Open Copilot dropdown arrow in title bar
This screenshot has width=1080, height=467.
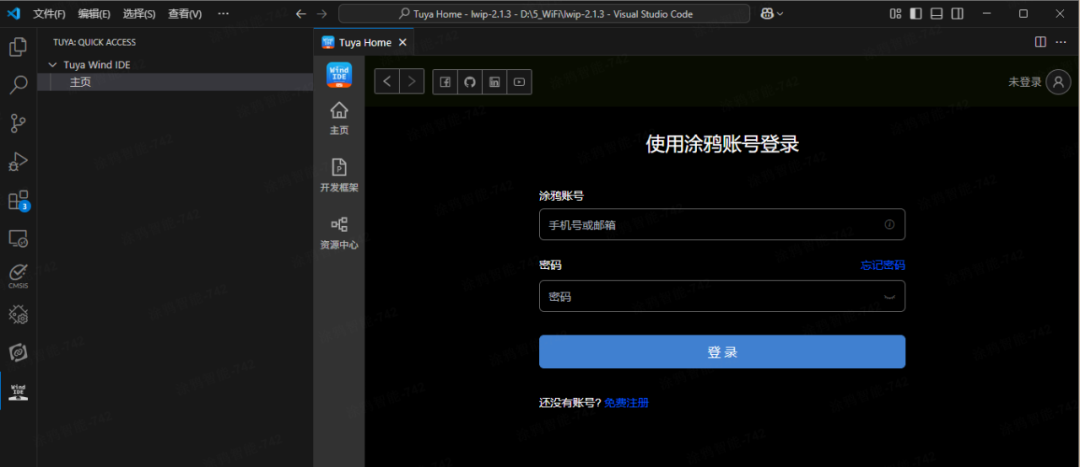780,14
